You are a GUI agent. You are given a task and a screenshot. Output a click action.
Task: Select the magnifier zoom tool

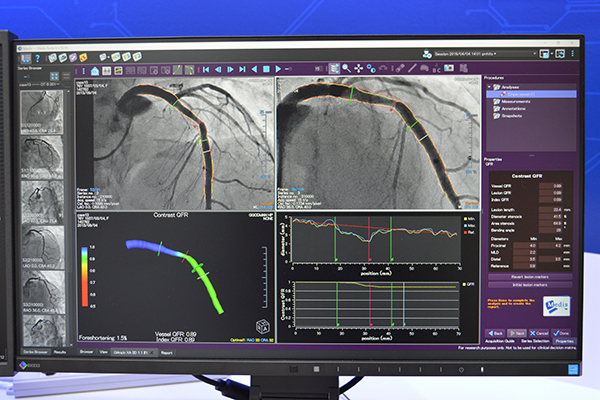click(x=345, y=69)
